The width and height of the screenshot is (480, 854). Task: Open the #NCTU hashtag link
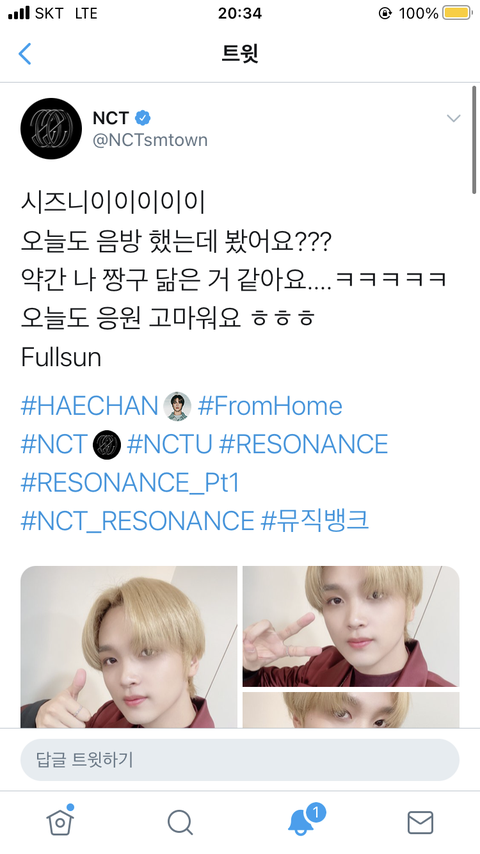click(169, 444)
